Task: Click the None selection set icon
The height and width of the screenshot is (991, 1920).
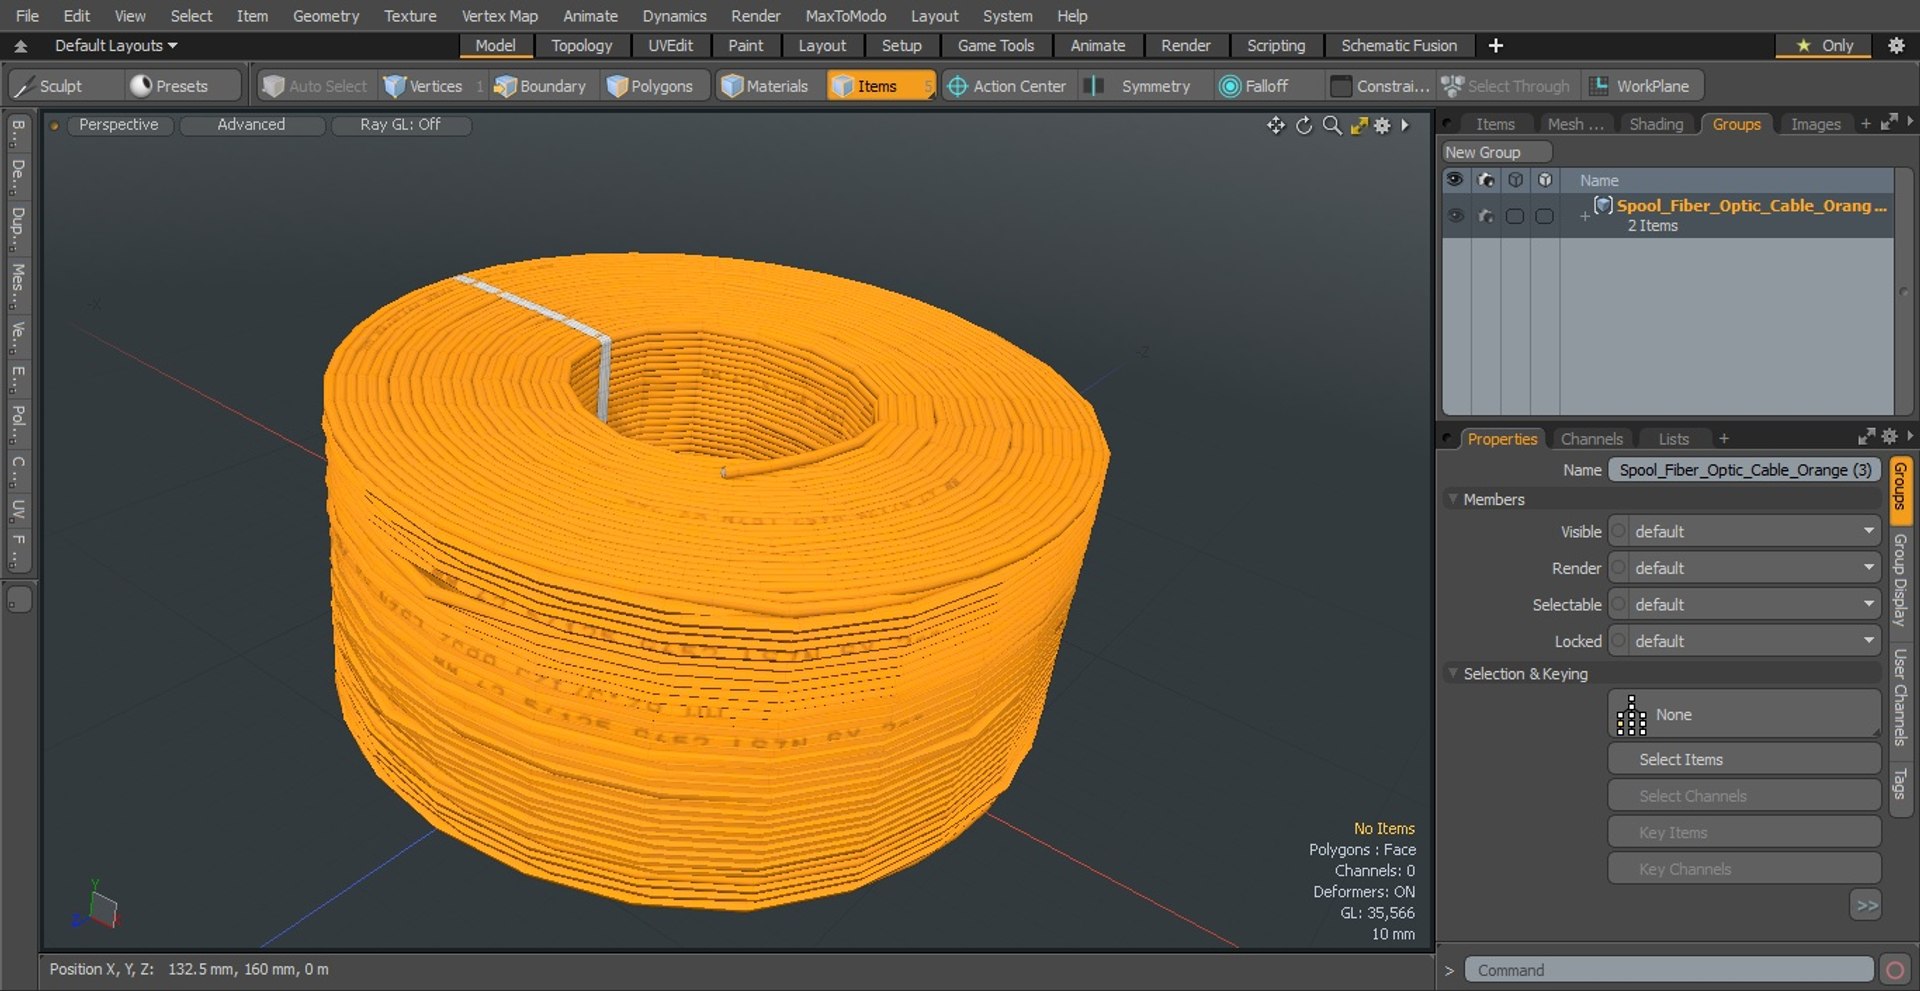Action: point(1631,715)
